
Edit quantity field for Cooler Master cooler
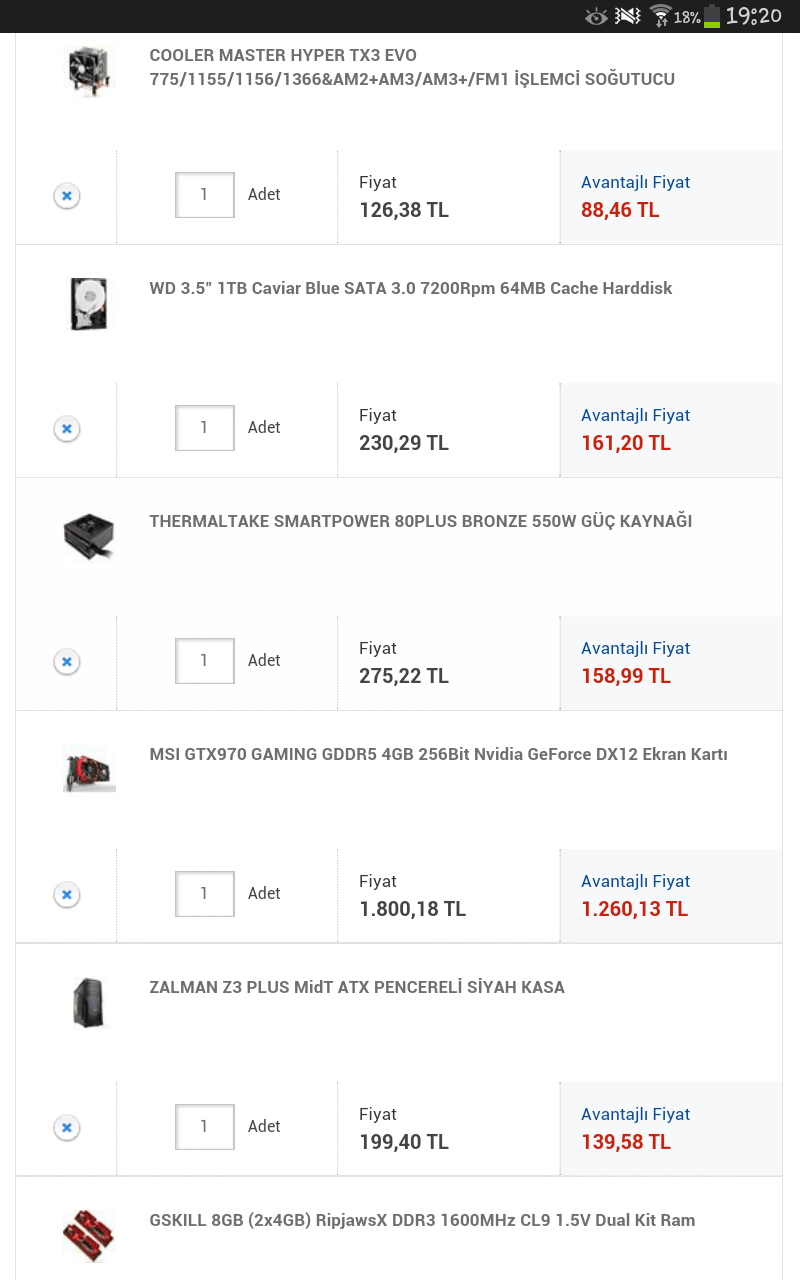(204, 195)
